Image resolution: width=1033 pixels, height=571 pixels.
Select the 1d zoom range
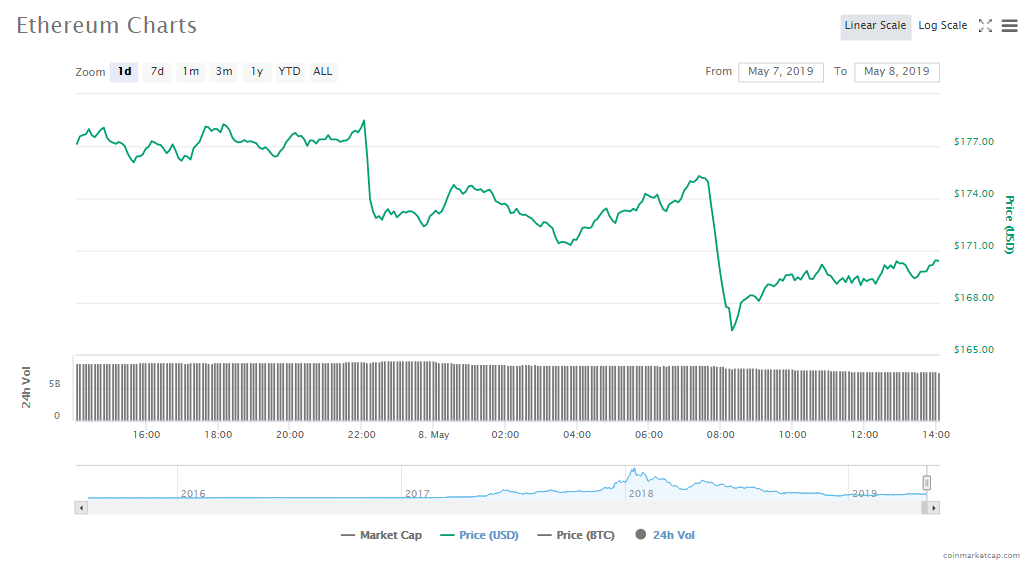pyautogui.click(x=124, y=72)
